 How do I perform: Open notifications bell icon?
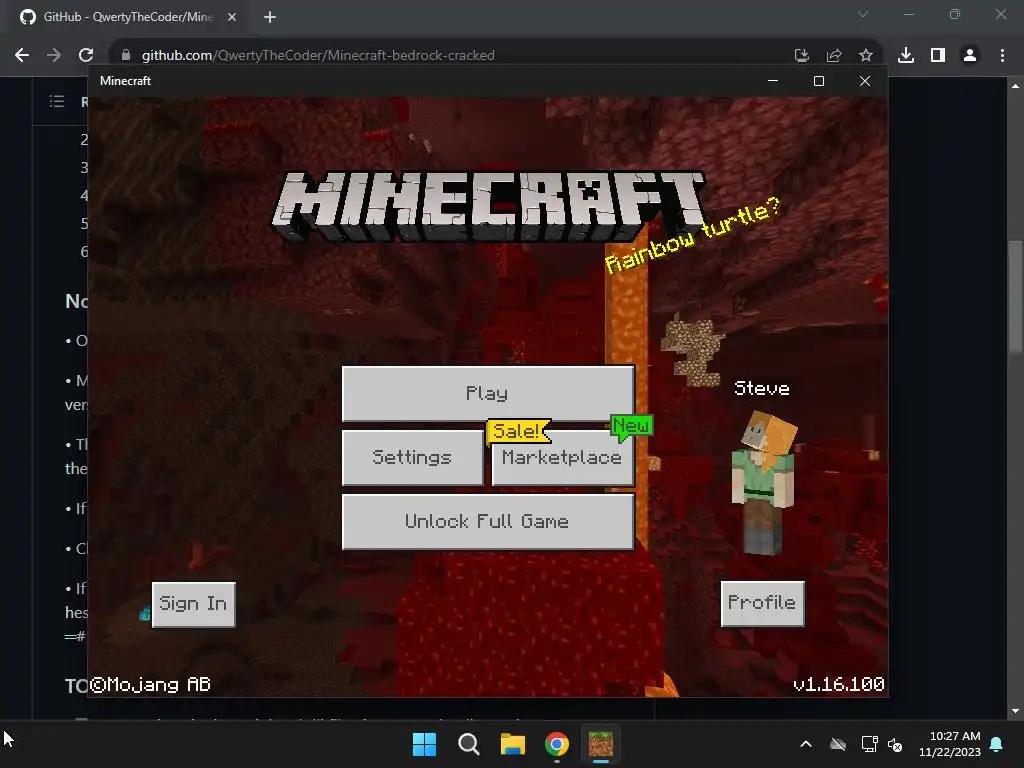point(997,744)
